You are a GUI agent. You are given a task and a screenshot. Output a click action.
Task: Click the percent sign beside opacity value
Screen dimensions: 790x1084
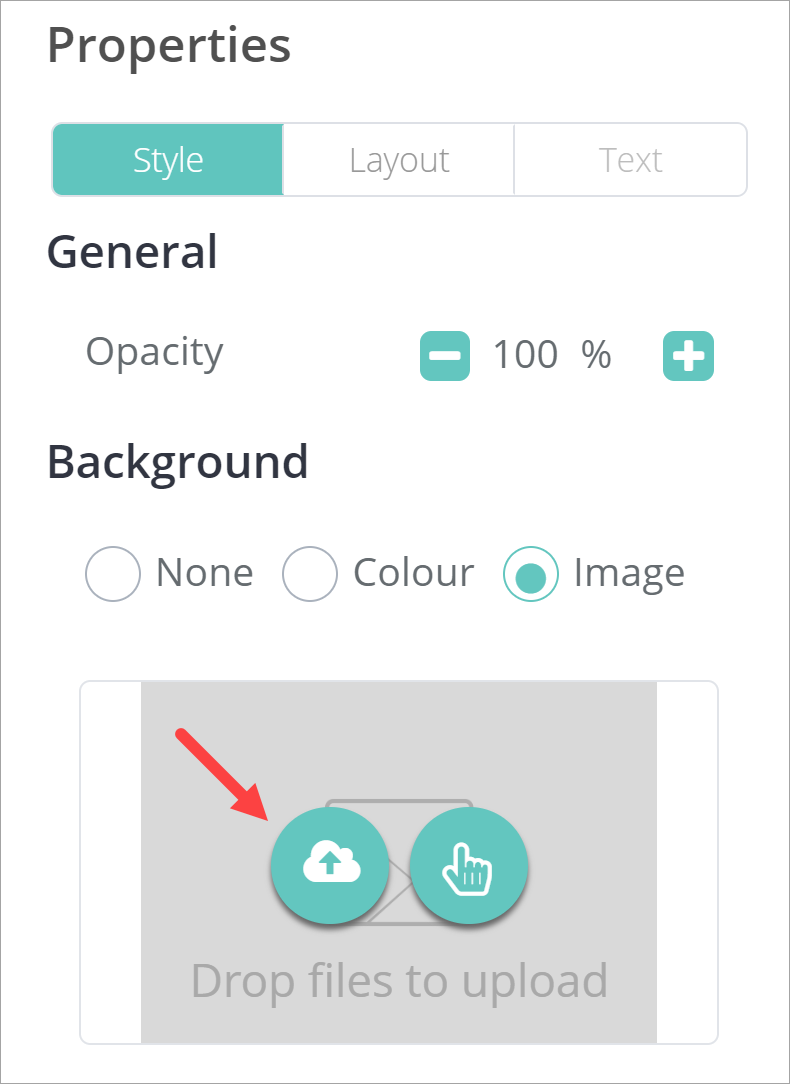pos(596,355)
